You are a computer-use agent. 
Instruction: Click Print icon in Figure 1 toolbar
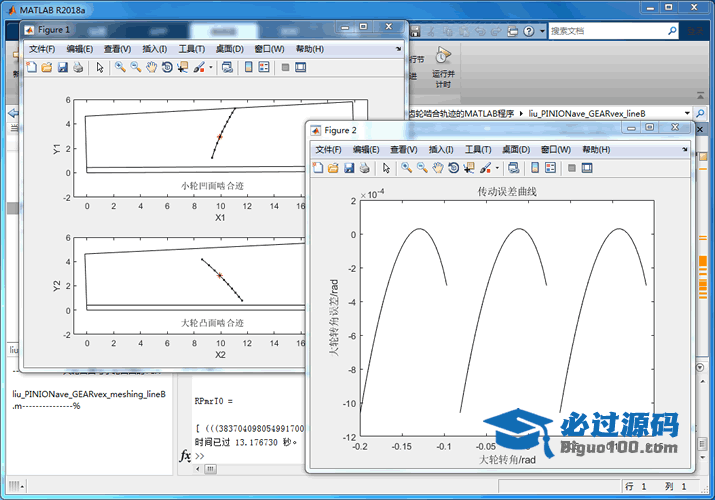pyautogui.click(x=78, y=67)
